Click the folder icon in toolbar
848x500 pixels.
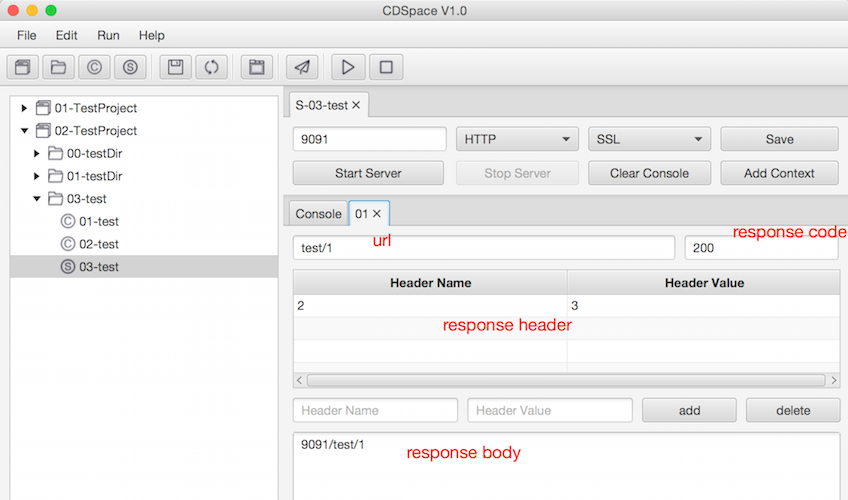pos(59,68)
